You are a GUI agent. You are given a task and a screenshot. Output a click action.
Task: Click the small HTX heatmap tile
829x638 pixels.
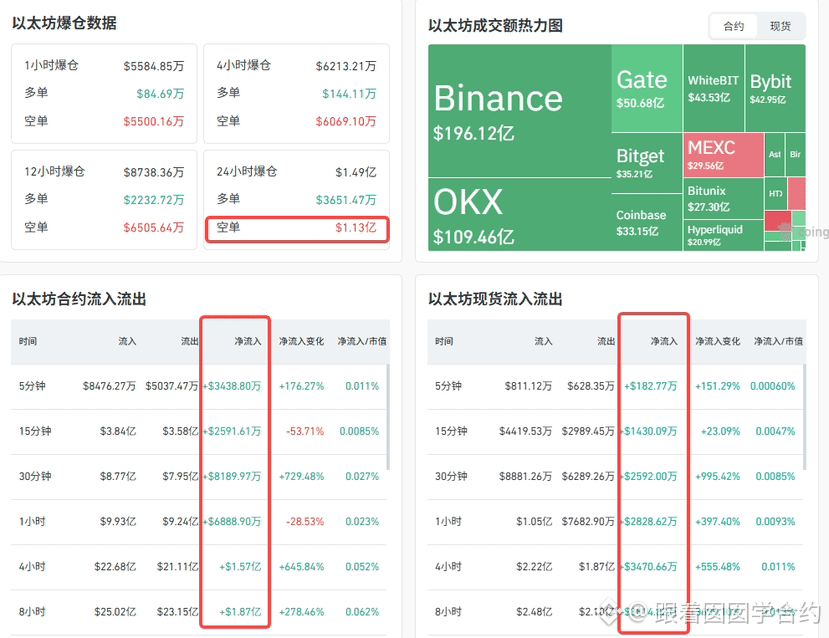(776, 193)
